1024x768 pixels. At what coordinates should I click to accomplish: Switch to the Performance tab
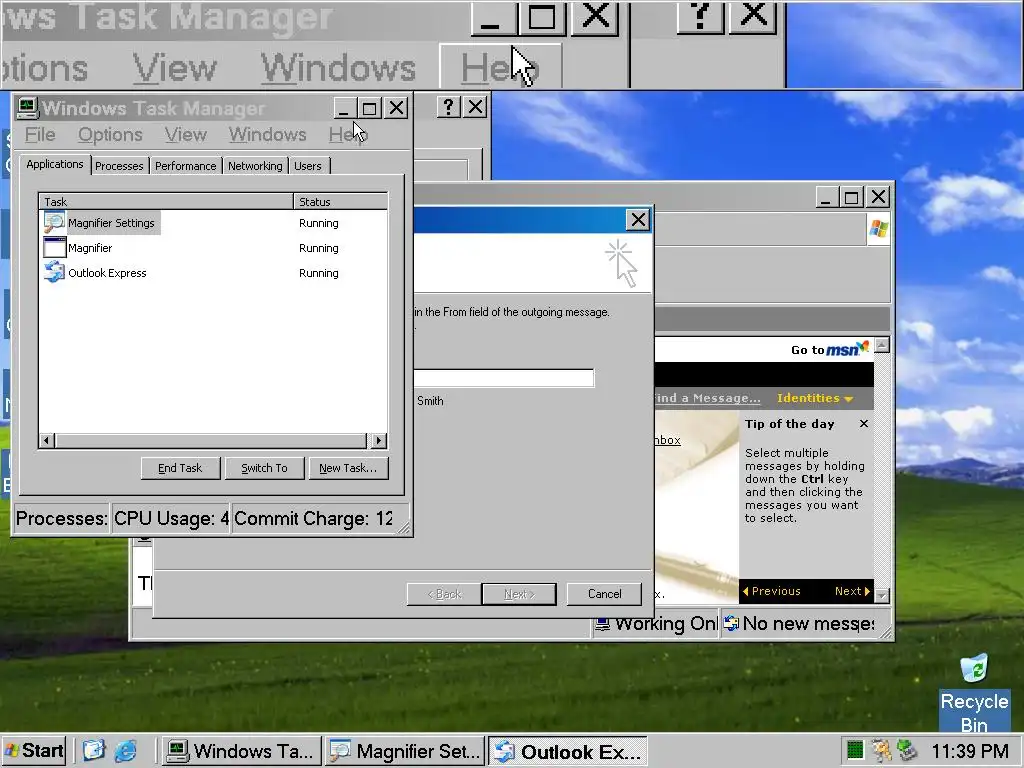click(x=185, y=166)
